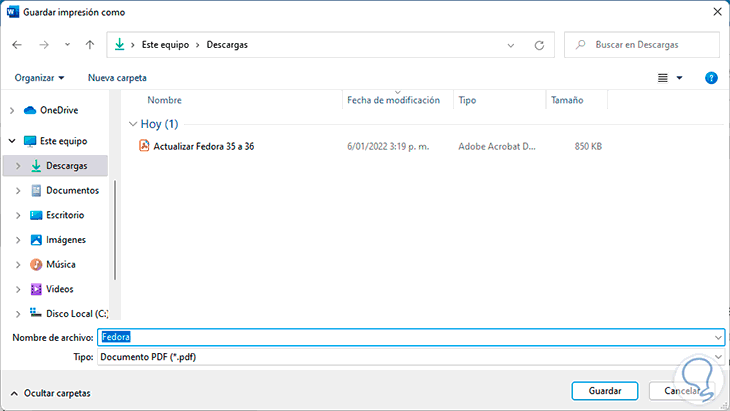Select Este equipo in the sidebar
This screenshot has height=411, width=730.
(x=63, y=141)
